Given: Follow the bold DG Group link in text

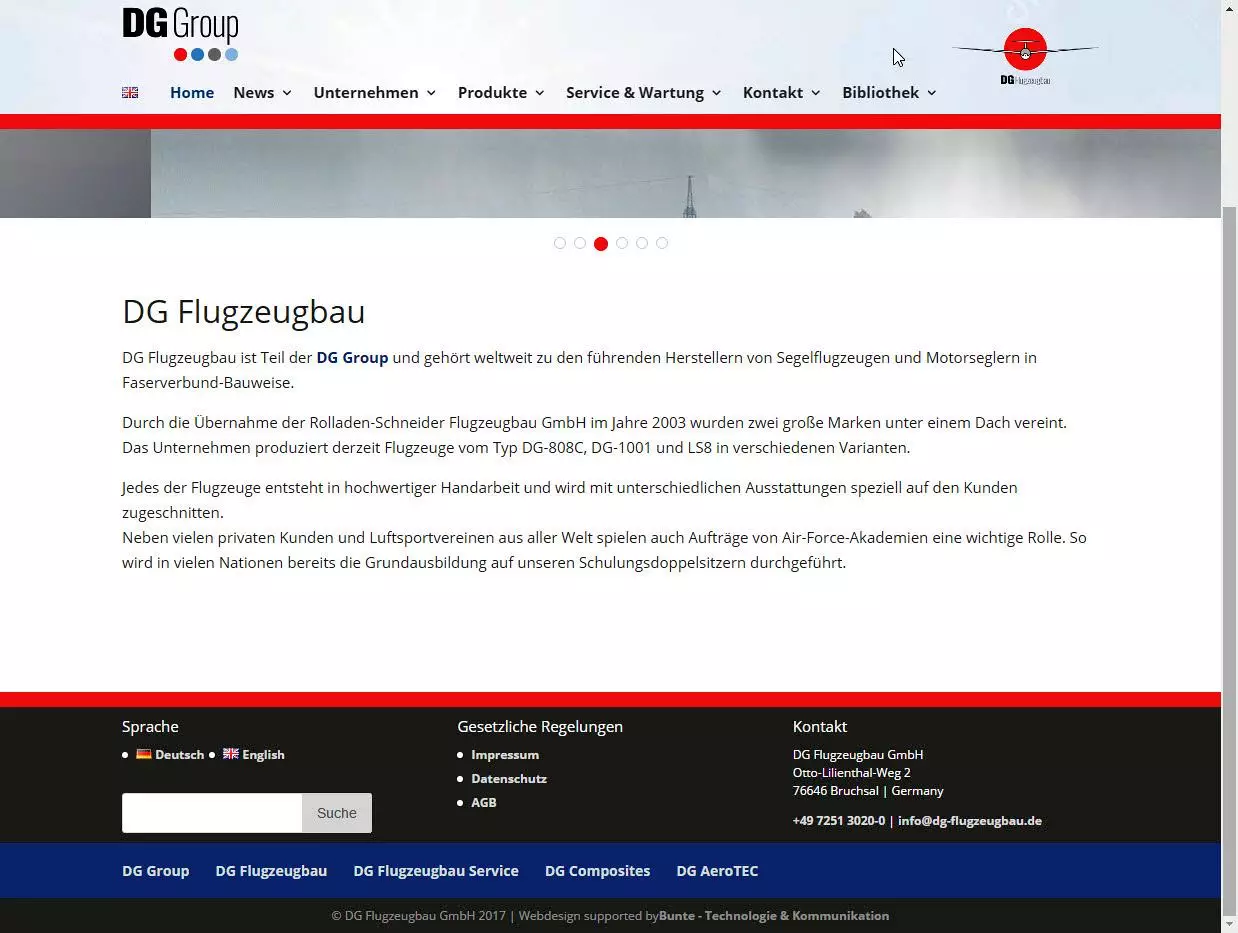Looking at the screenshot, I should (x=352, y=357).
